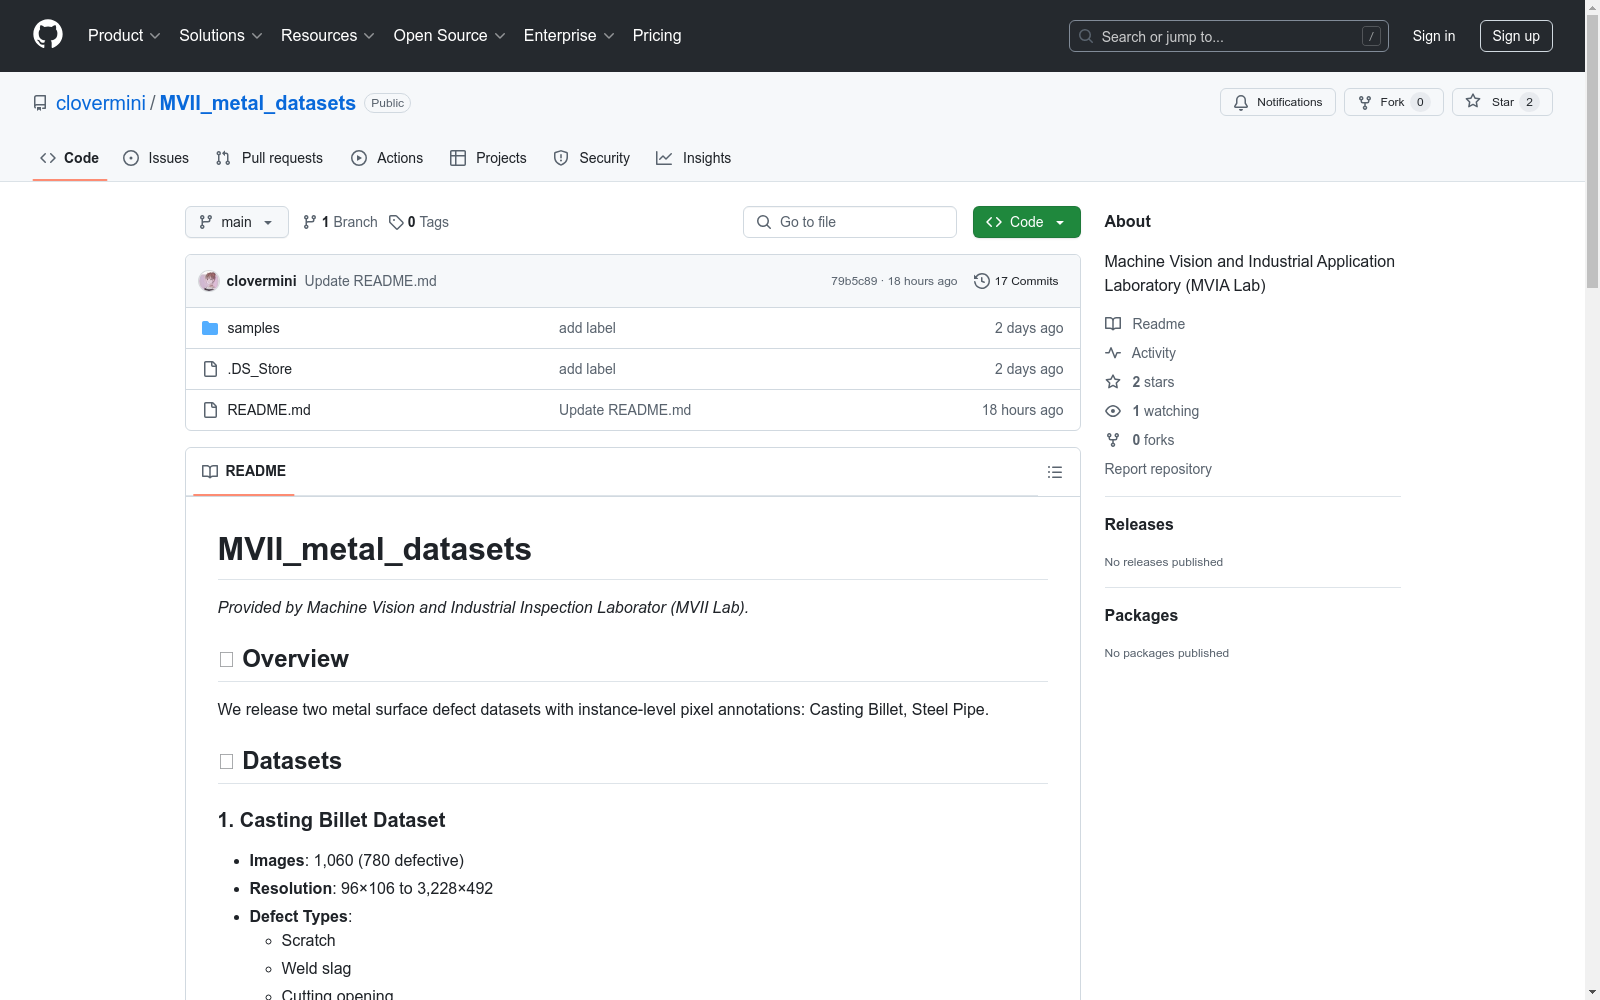View the 0 Tags list
This screenshot has width=1600, height=1000.
tap(419, 222)
